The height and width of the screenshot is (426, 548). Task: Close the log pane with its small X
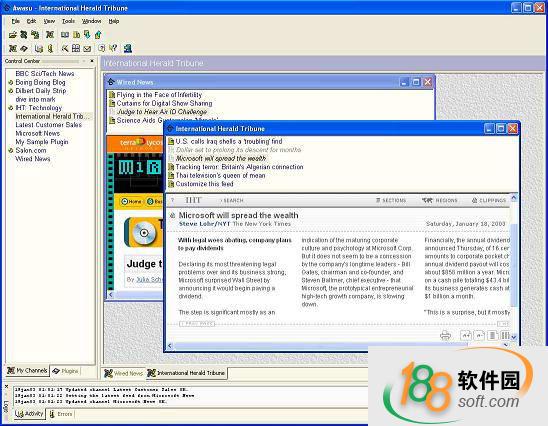coord(6,387)
